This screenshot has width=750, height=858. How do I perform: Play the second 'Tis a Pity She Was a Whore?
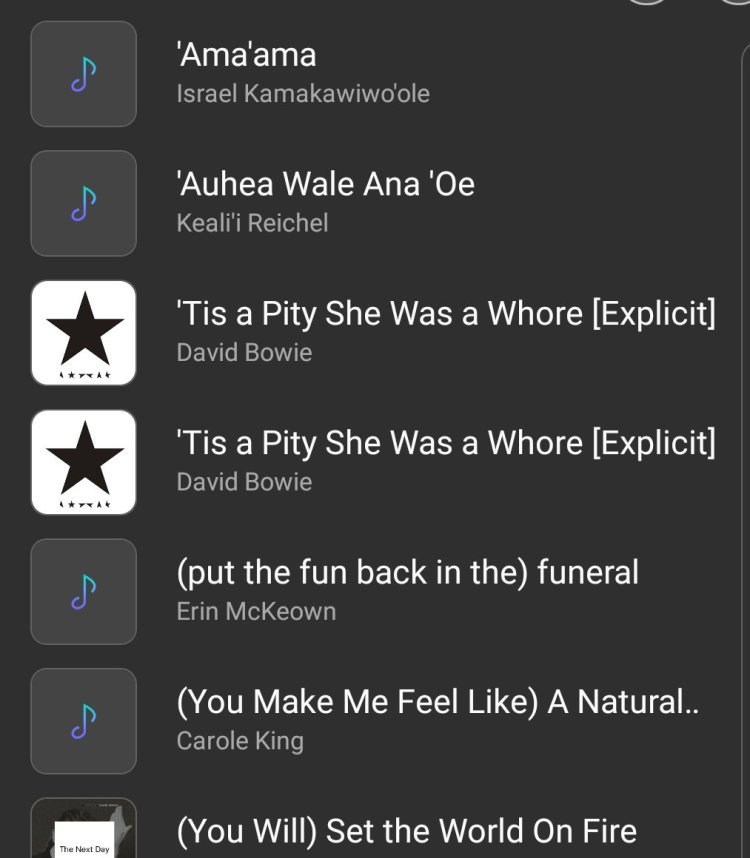click(x=446, y=443)
